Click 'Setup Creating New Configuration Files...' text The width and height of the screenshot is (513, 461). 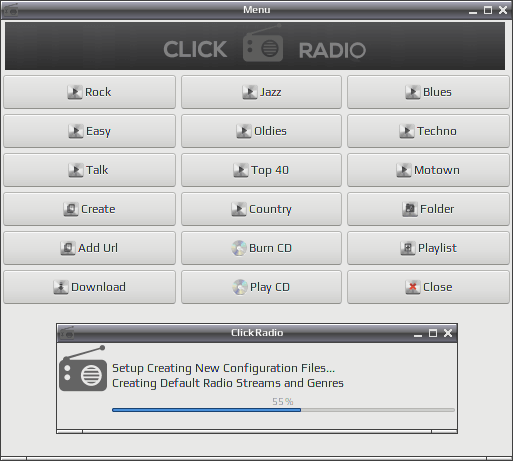click(223, 368)
